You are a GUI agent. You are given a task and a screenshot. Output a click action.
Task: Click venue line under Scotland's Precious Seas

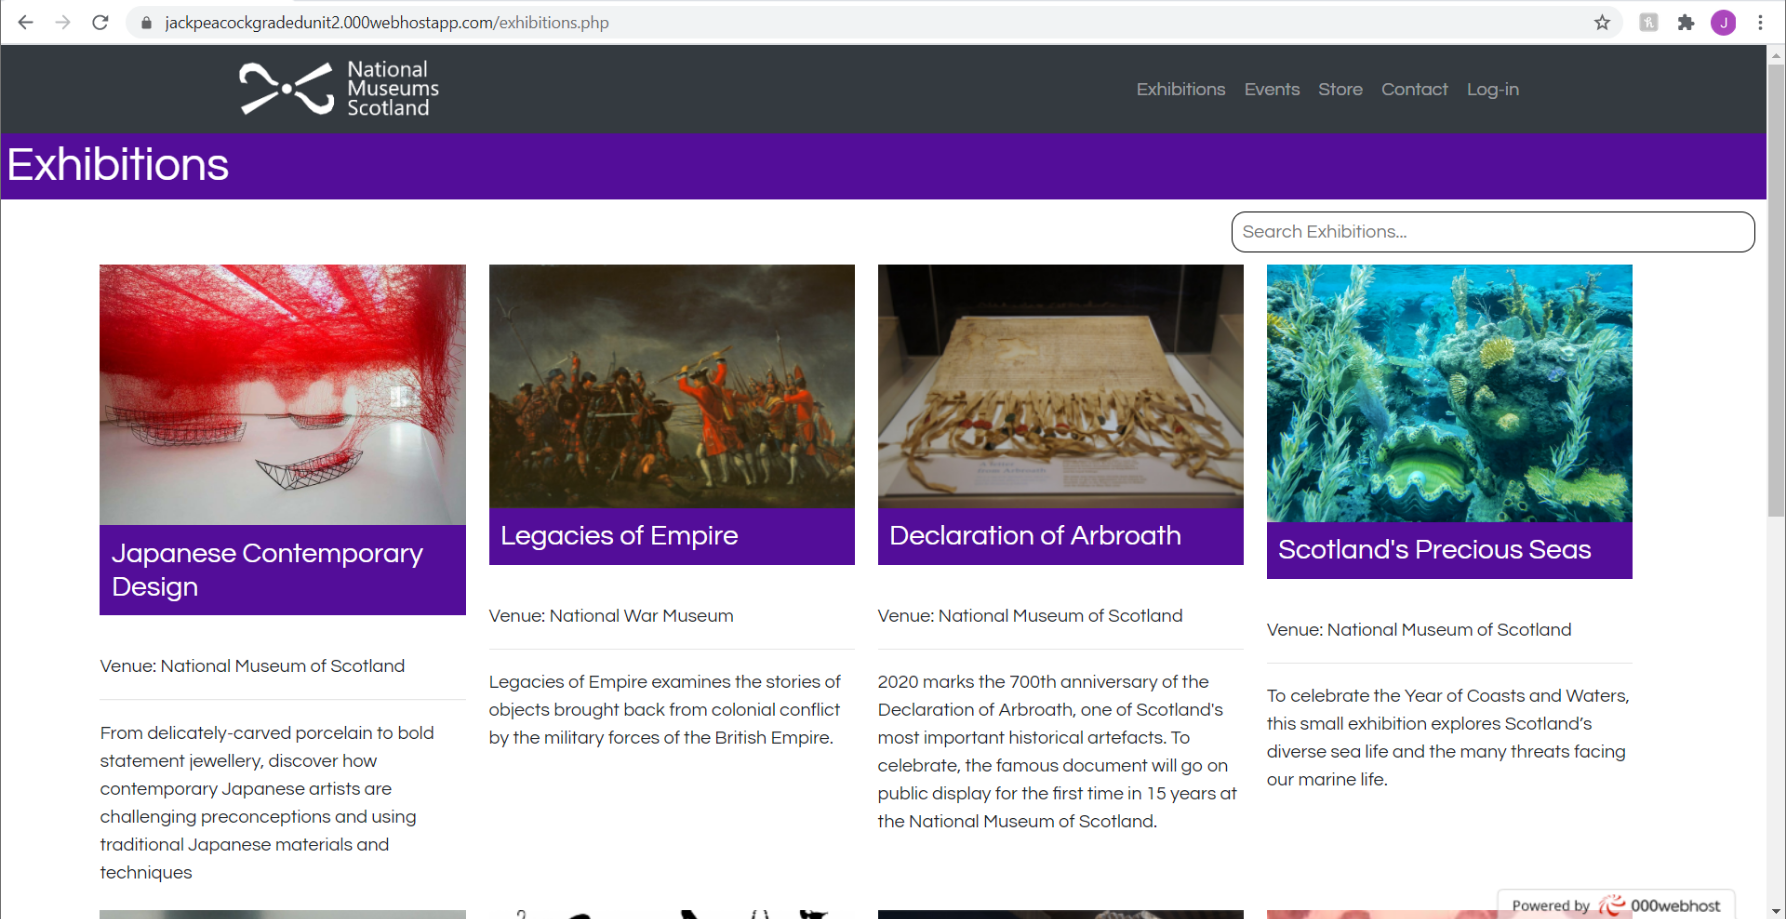(1419, 630)
